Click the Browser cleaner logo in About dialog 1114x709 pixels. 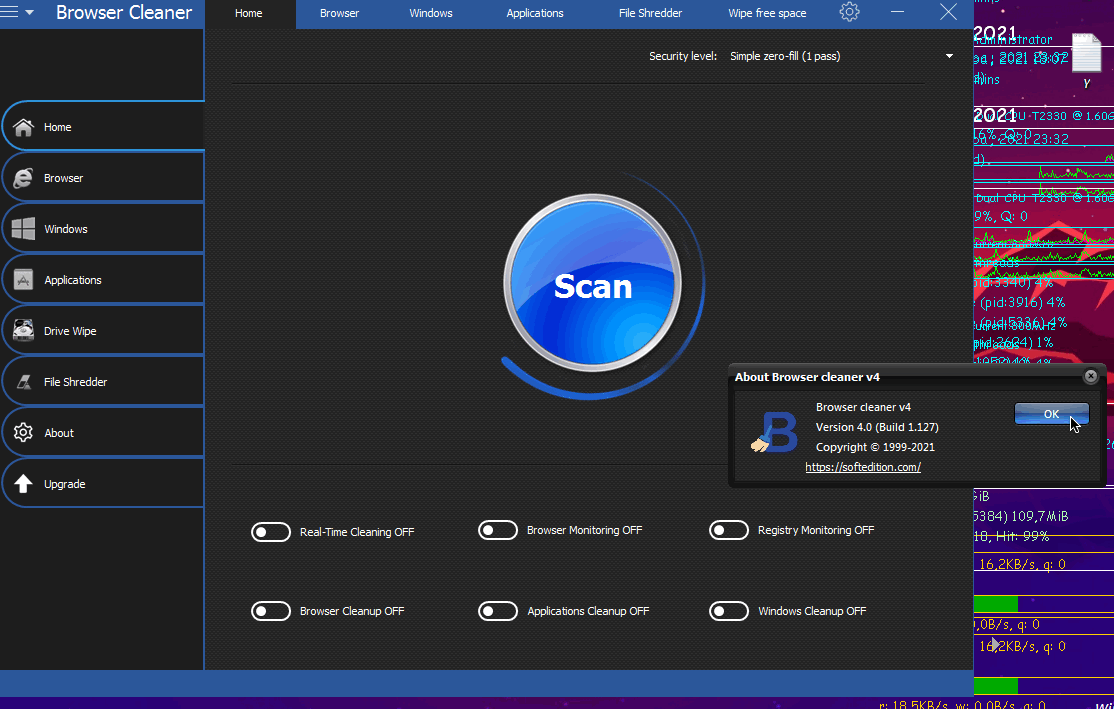(774, 432)
